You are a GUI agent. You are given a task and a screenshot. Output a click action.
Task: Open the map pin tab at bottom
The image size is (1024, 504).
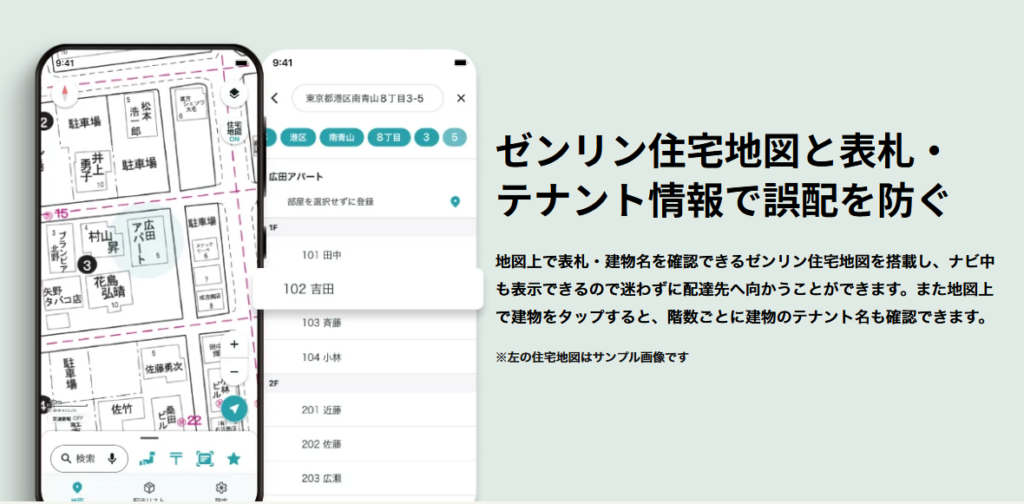[x=77, y=490]
